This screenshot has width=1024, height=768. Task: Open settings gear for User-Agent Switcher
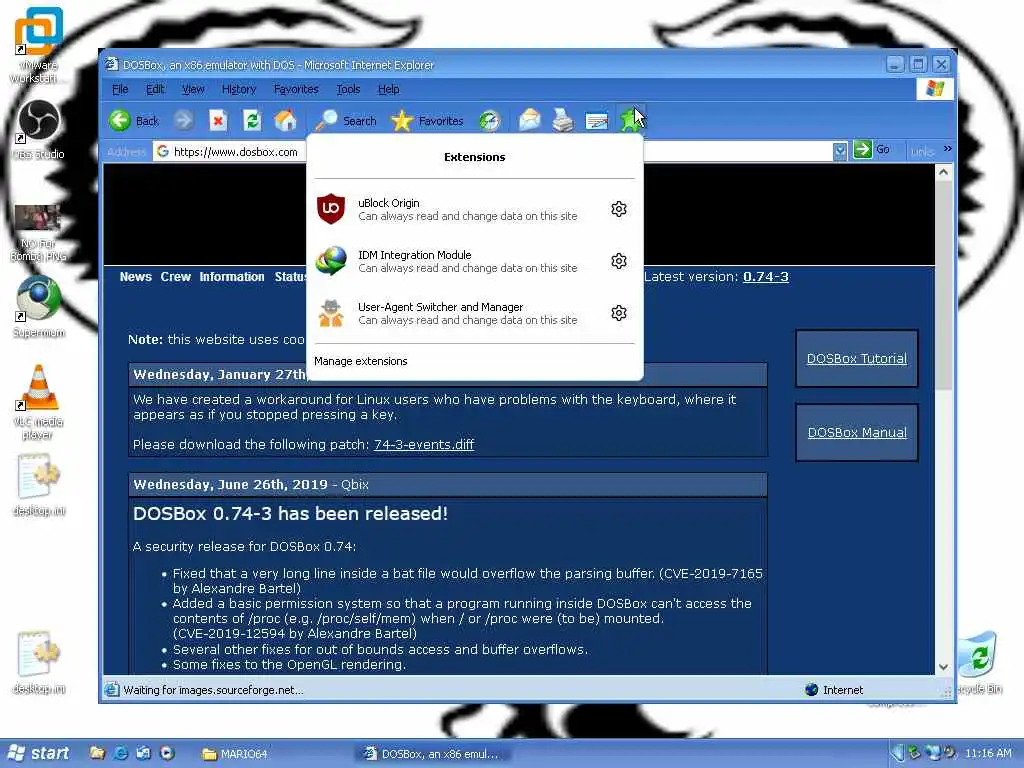point(618,313)
